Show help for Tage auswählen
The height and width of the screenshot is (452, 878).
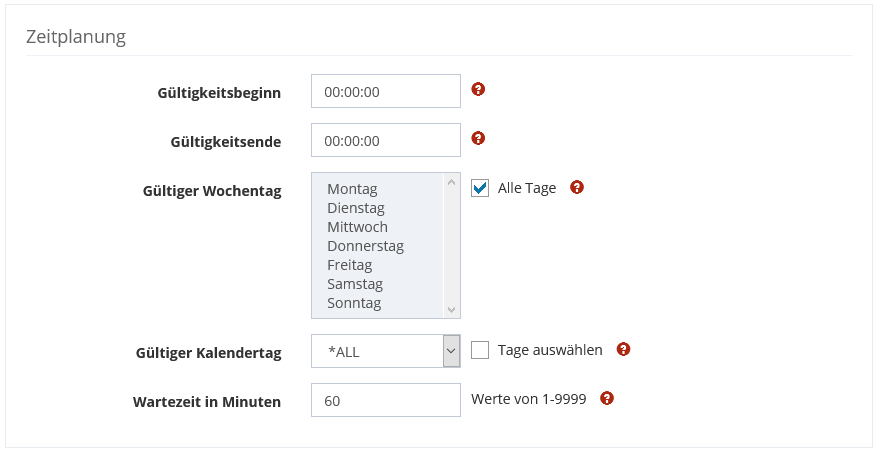click(x=624, y=349)
